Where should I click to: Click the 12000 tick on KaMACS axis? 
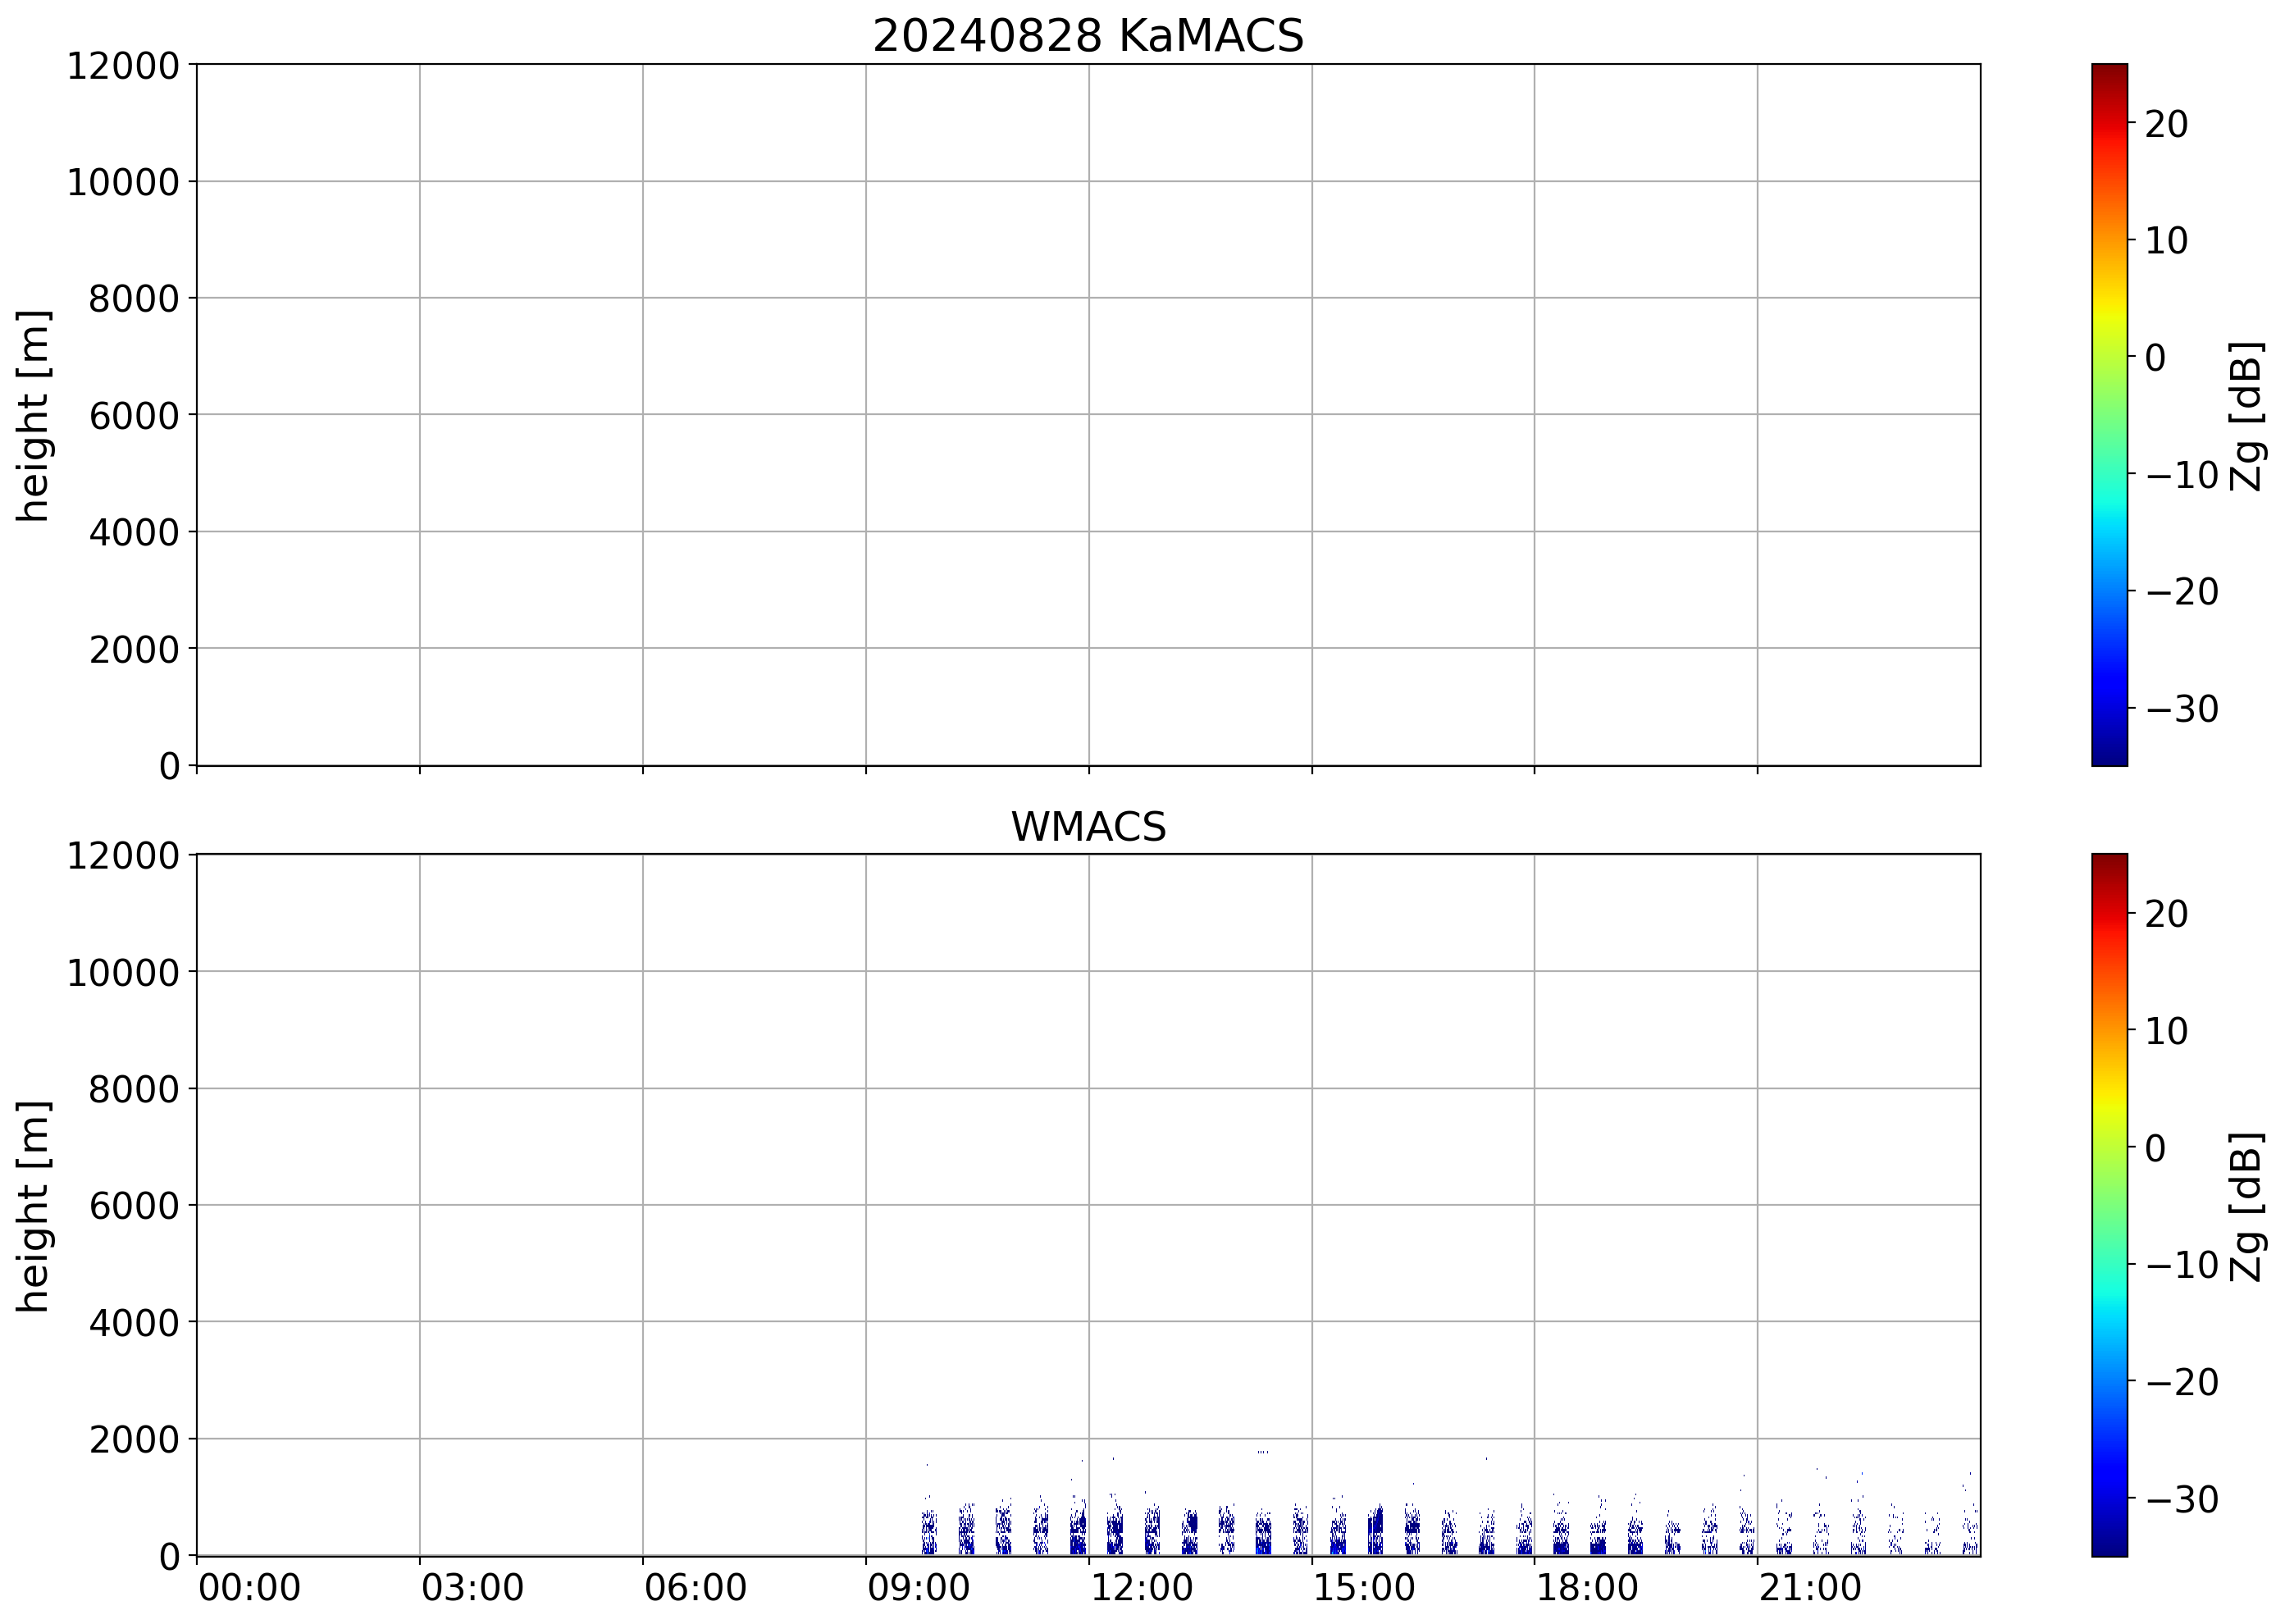click(123, 66)
